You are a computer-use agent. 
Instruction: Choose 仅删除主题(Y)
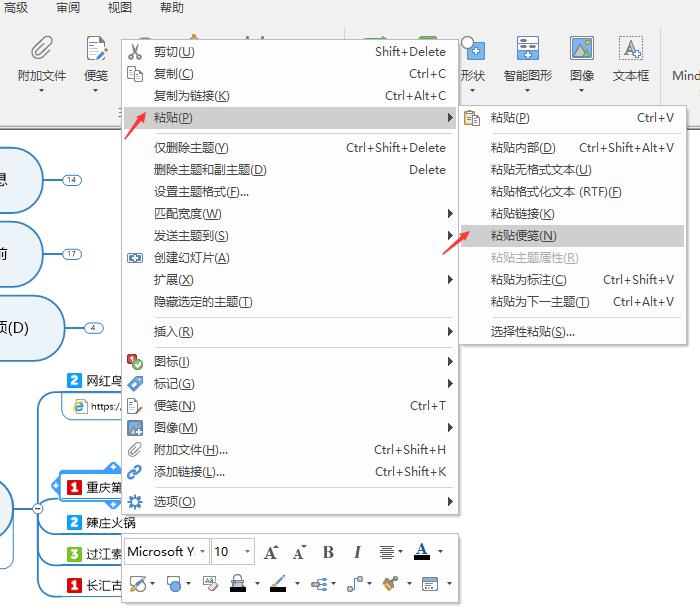click(290, 148)
